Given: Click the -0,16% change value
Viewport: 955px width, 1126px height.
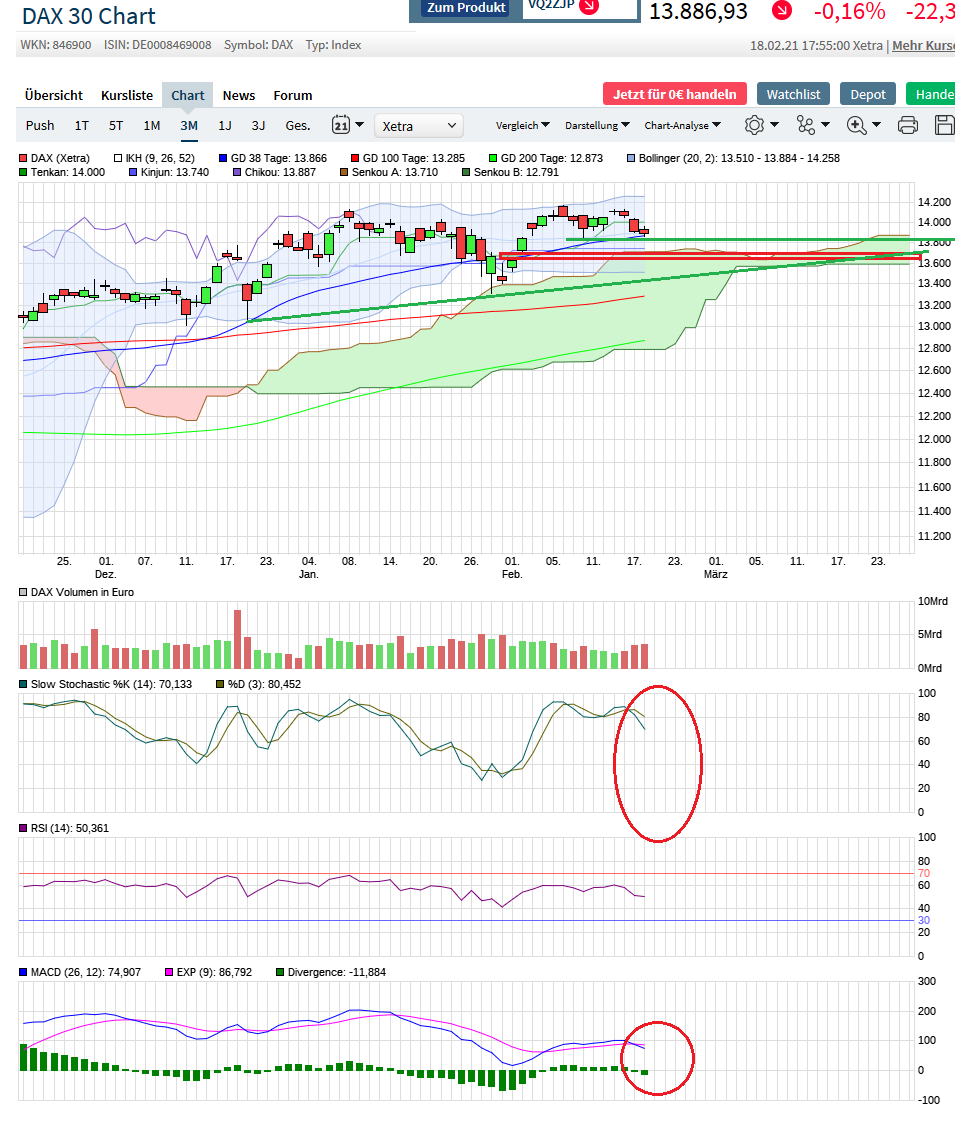Looking at the screenshot, I should tap(849, 11).
